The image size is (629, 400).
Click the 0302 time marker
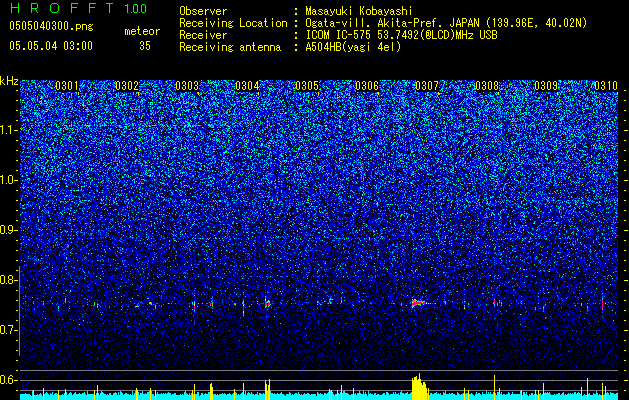[x=127, y=86]
